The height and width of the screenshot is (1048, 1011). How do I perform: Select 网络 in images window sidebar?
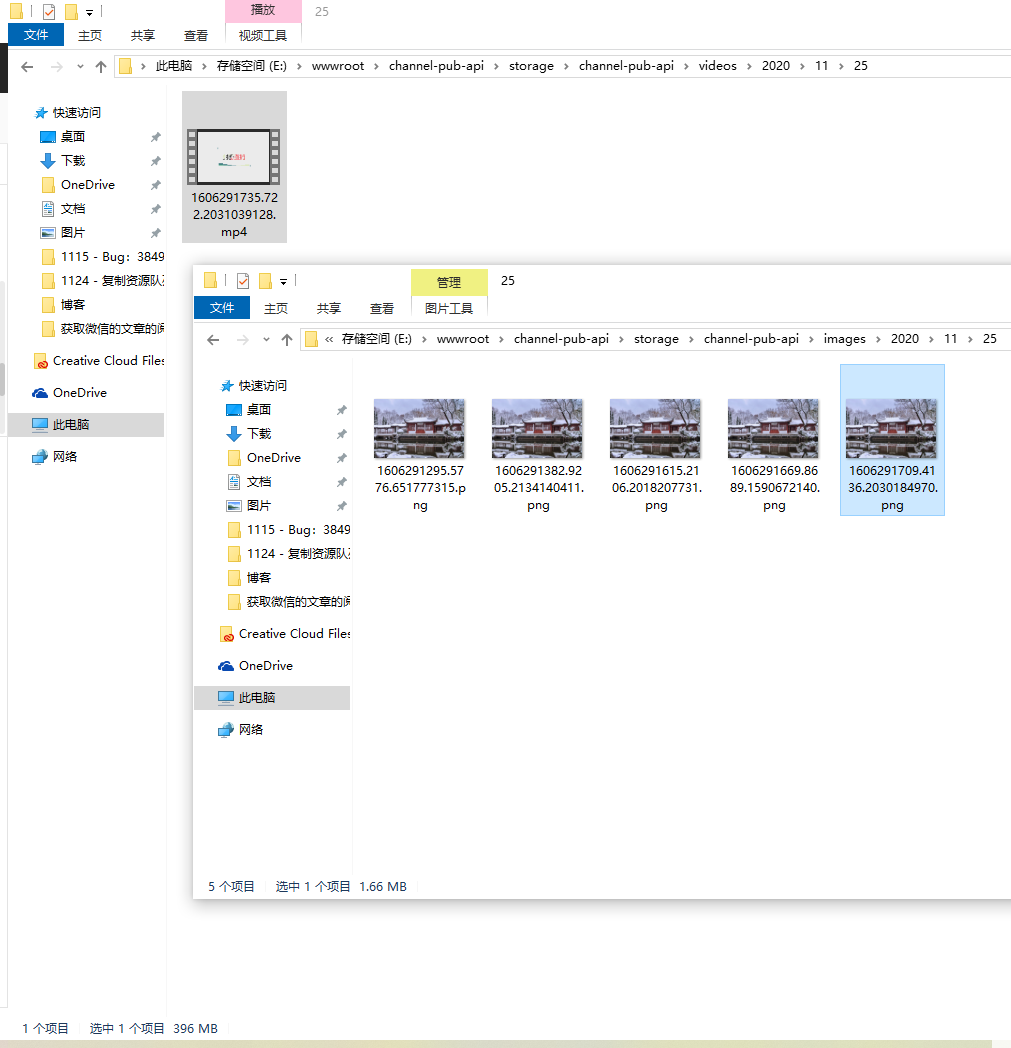[x=250, y=731]
